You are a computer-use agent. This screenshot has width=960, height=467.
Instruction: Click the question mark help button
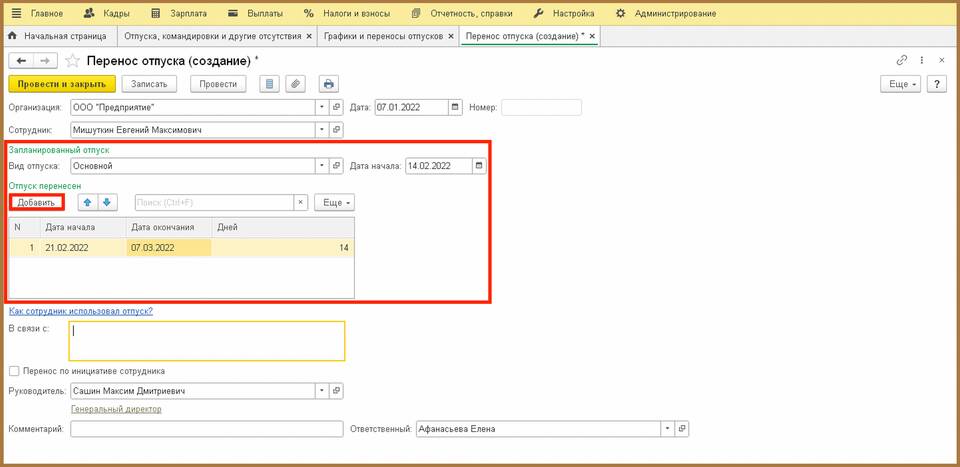(937, 84)
